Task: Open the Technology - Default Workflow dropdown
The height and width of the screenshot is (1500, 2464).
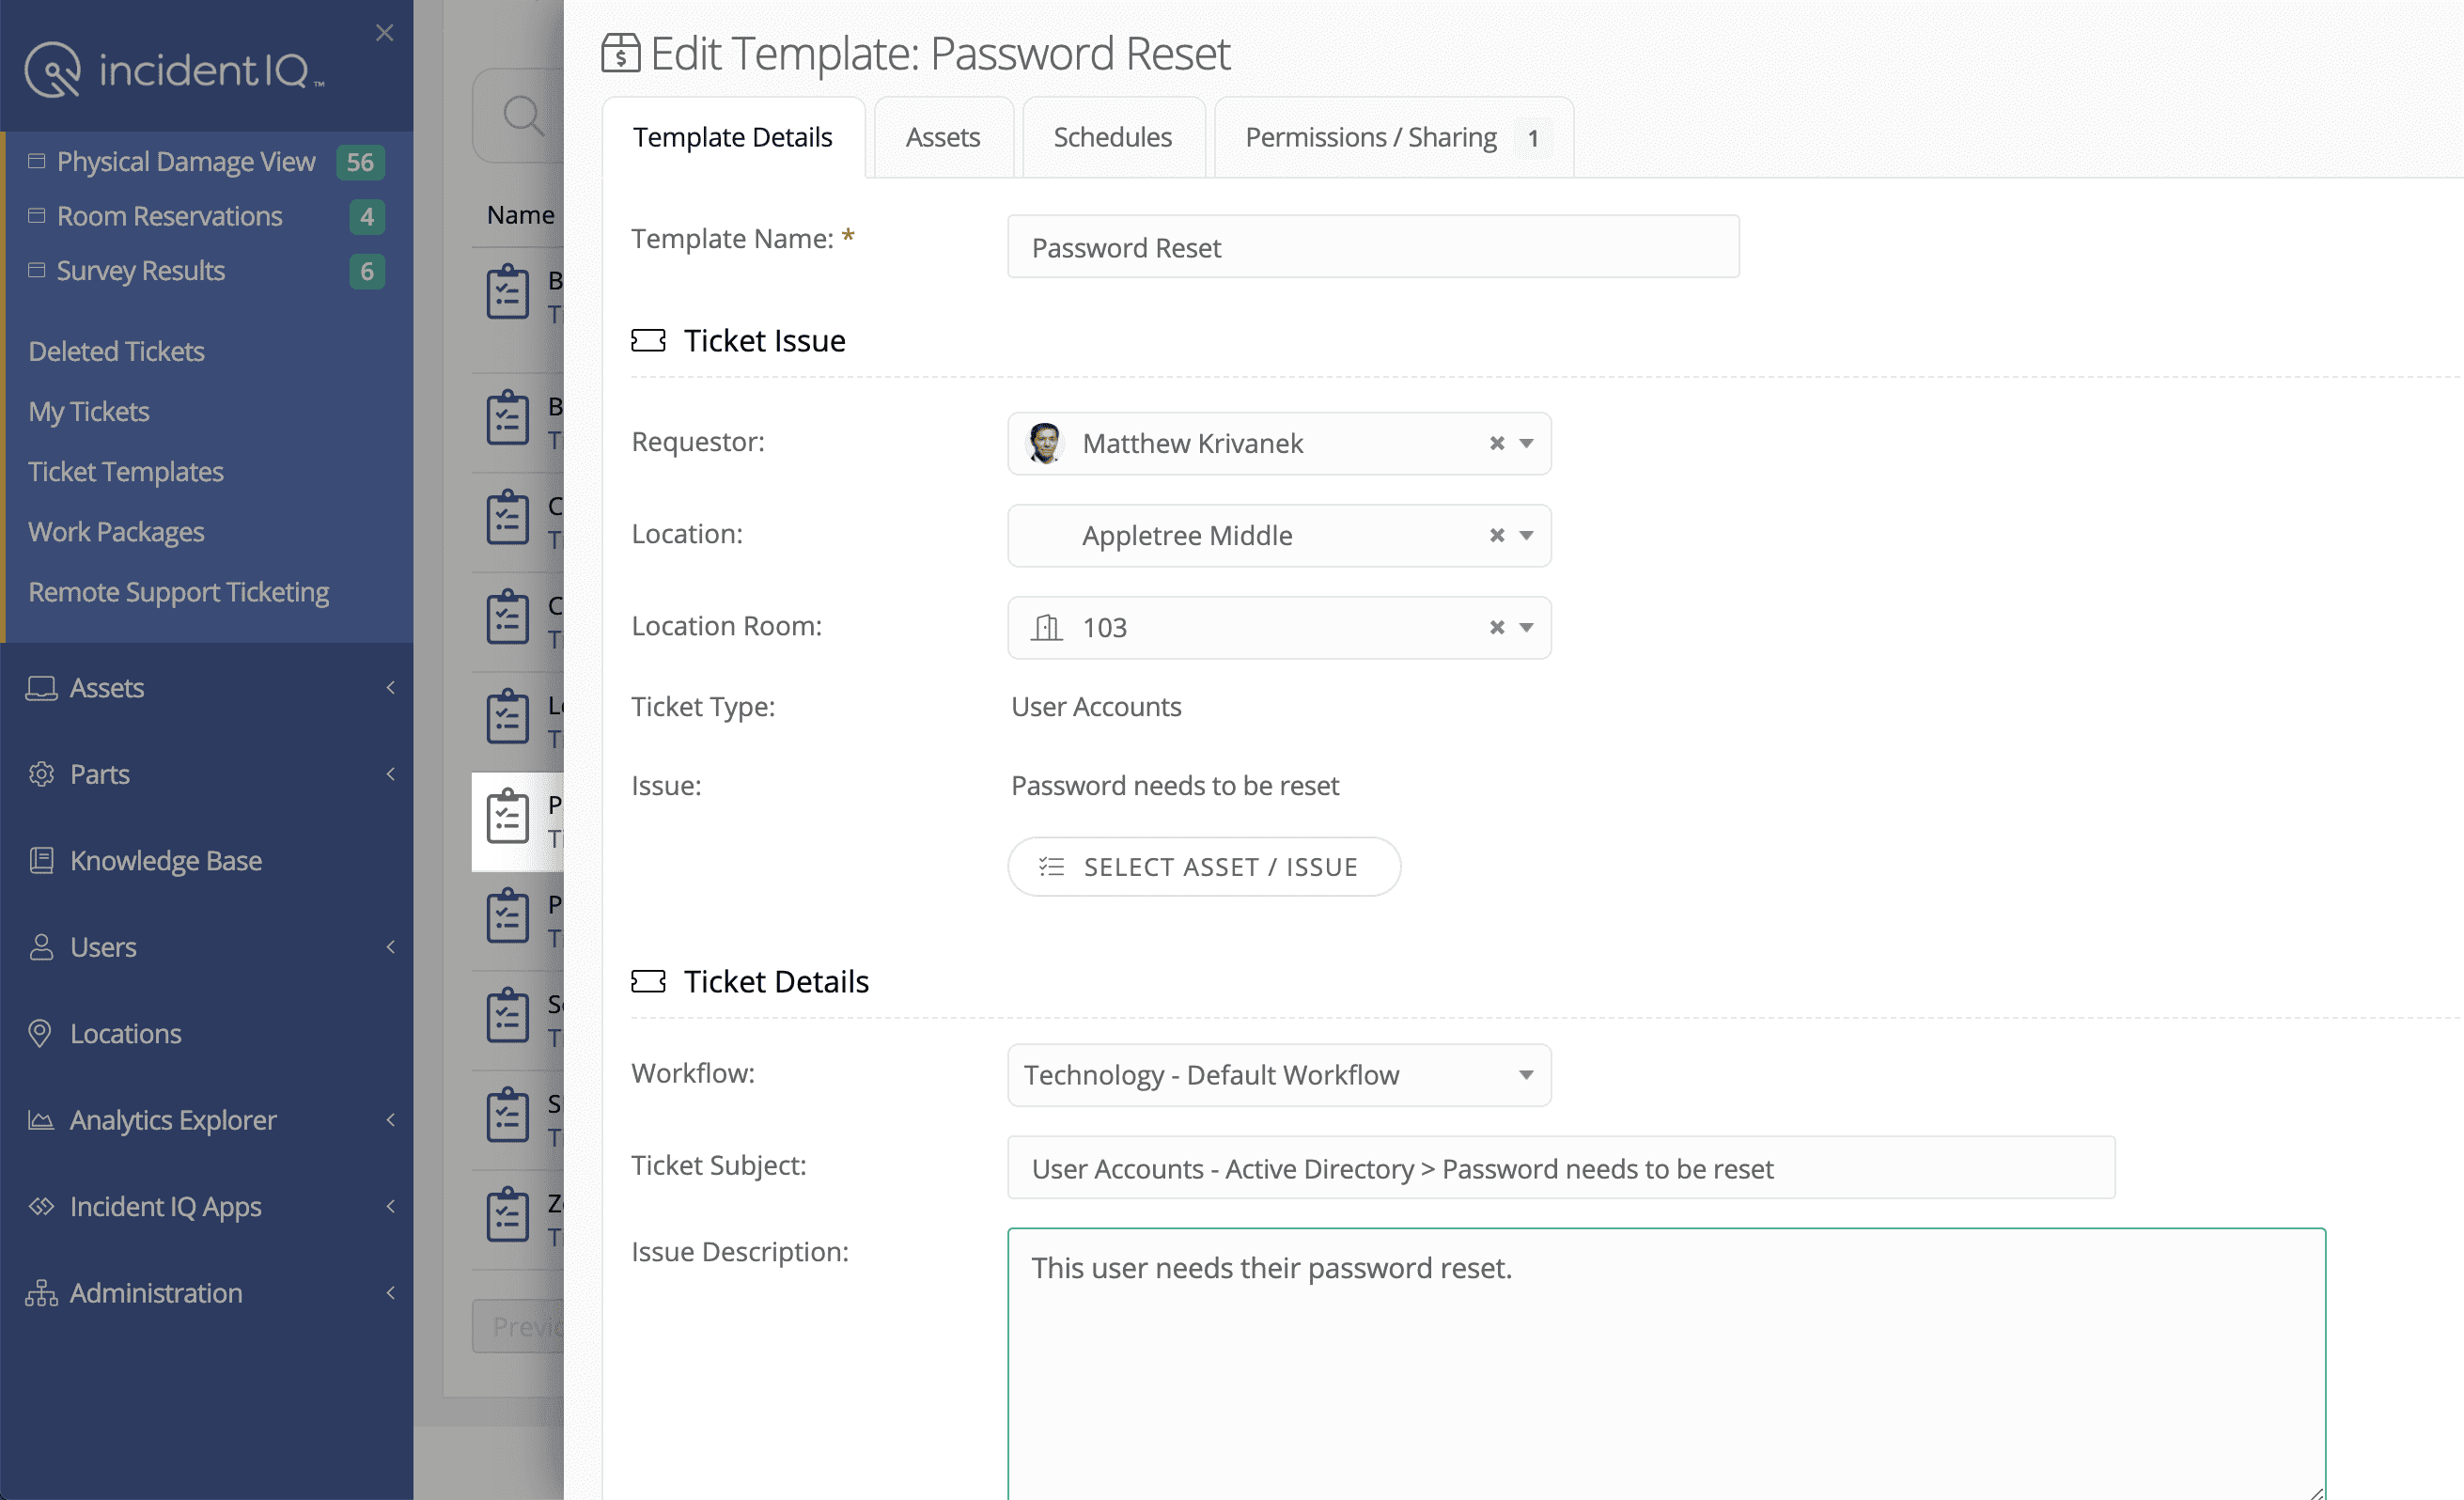Action: tap(1526, 1075)
